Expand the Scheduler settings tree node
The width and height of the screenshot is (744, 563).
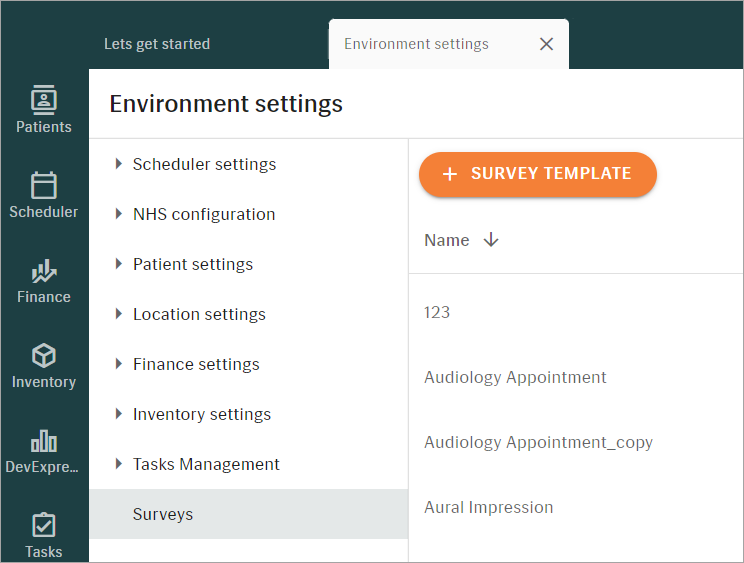tap(119, 164)
